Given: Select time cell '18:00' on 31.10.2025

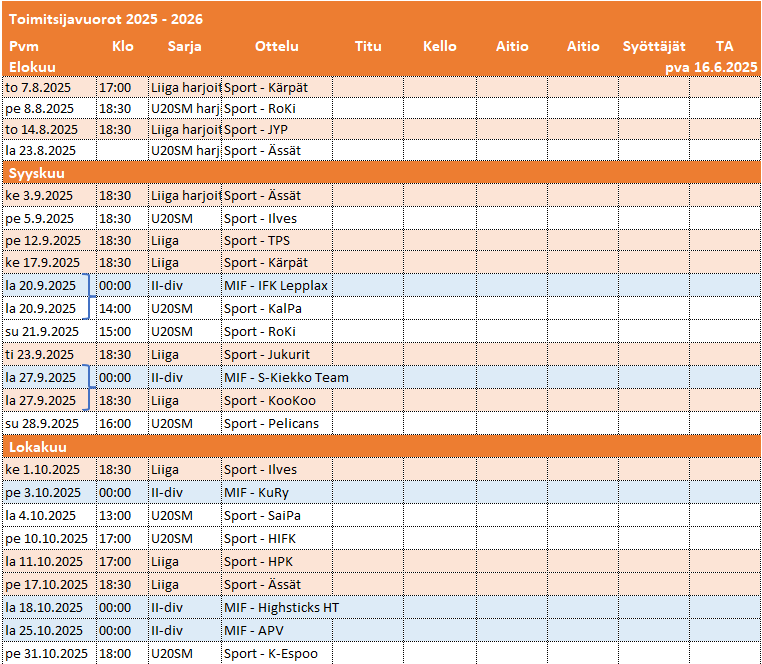Looking at the screenshot, I should coord(122,653).
